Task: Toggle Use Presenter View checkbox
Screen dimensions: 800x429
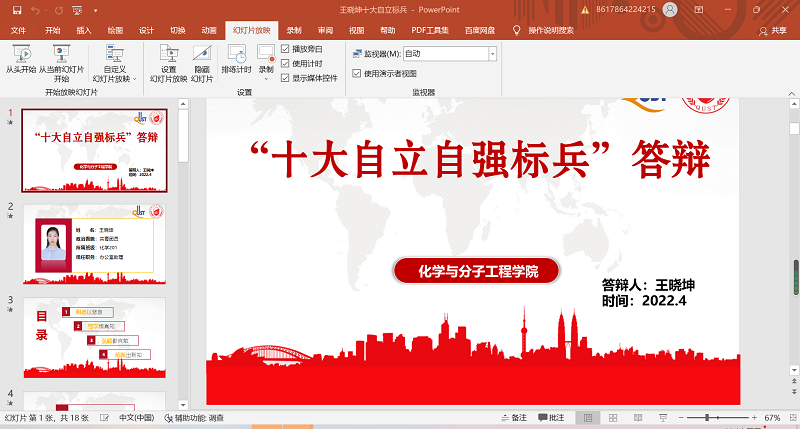Action: point(358,73)
